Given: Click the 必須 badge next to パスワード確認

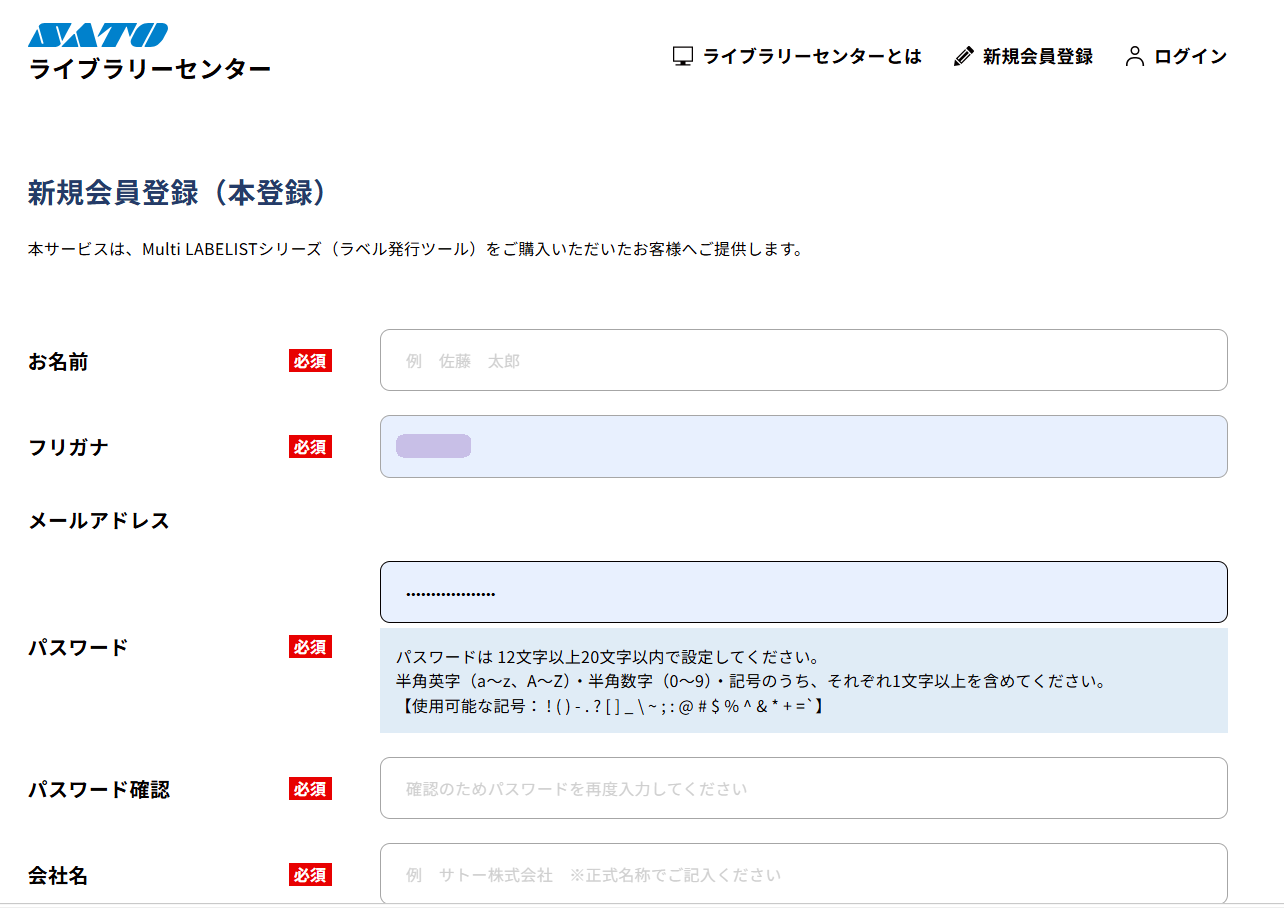Looking at the screenshot, I should pos(310,789).
